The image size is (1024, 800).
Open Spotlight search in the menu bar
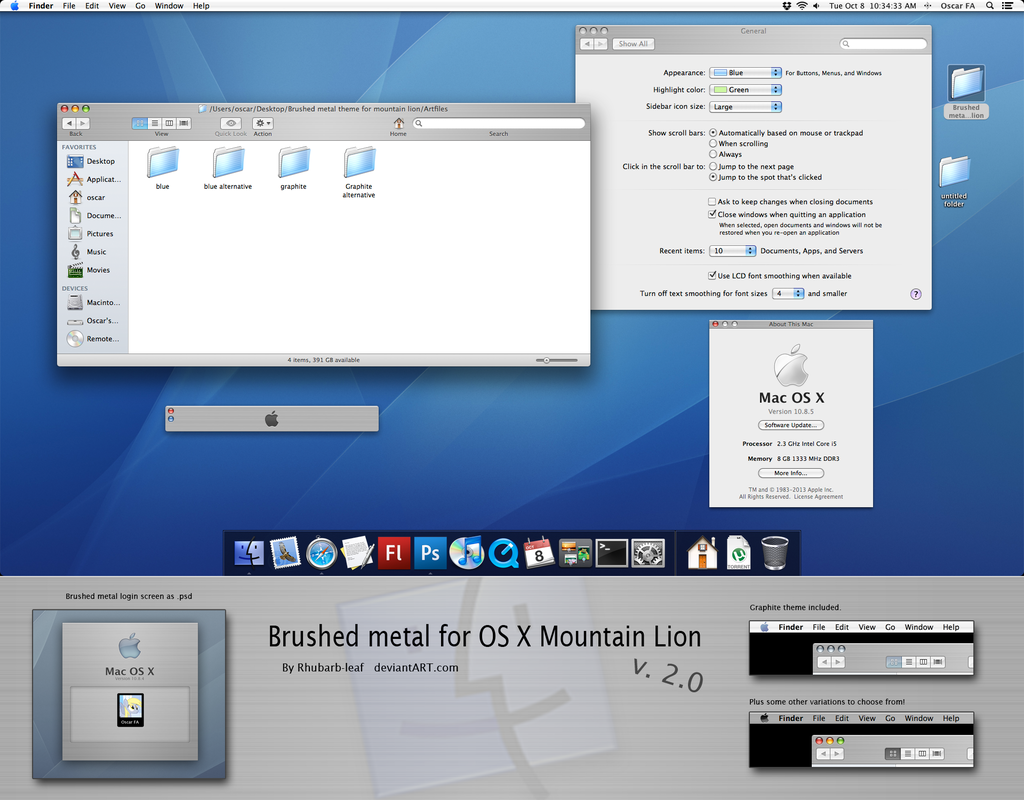coord(990,6)
